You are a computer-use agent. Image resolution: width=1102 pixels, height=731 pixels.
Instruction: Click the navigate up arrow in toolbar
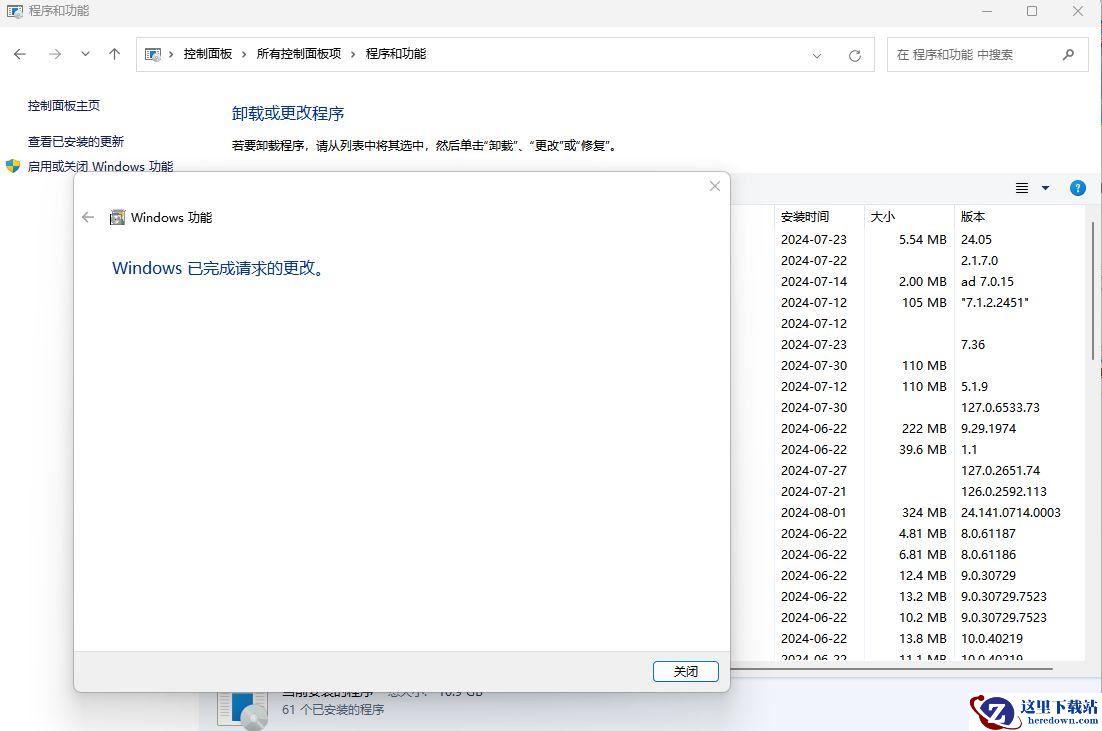pyautogui.click(x=114, y=54)
